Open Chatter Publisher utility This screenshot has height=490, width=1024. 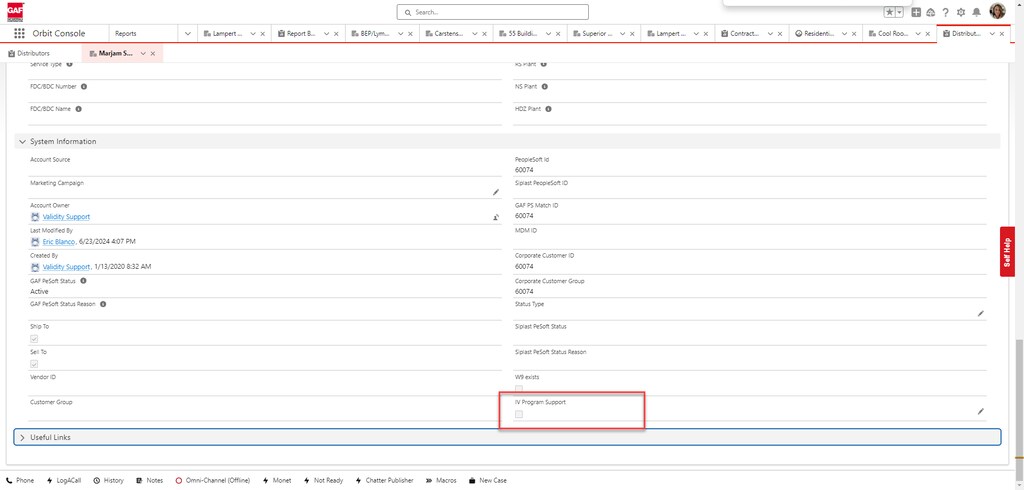click(385, 480)
